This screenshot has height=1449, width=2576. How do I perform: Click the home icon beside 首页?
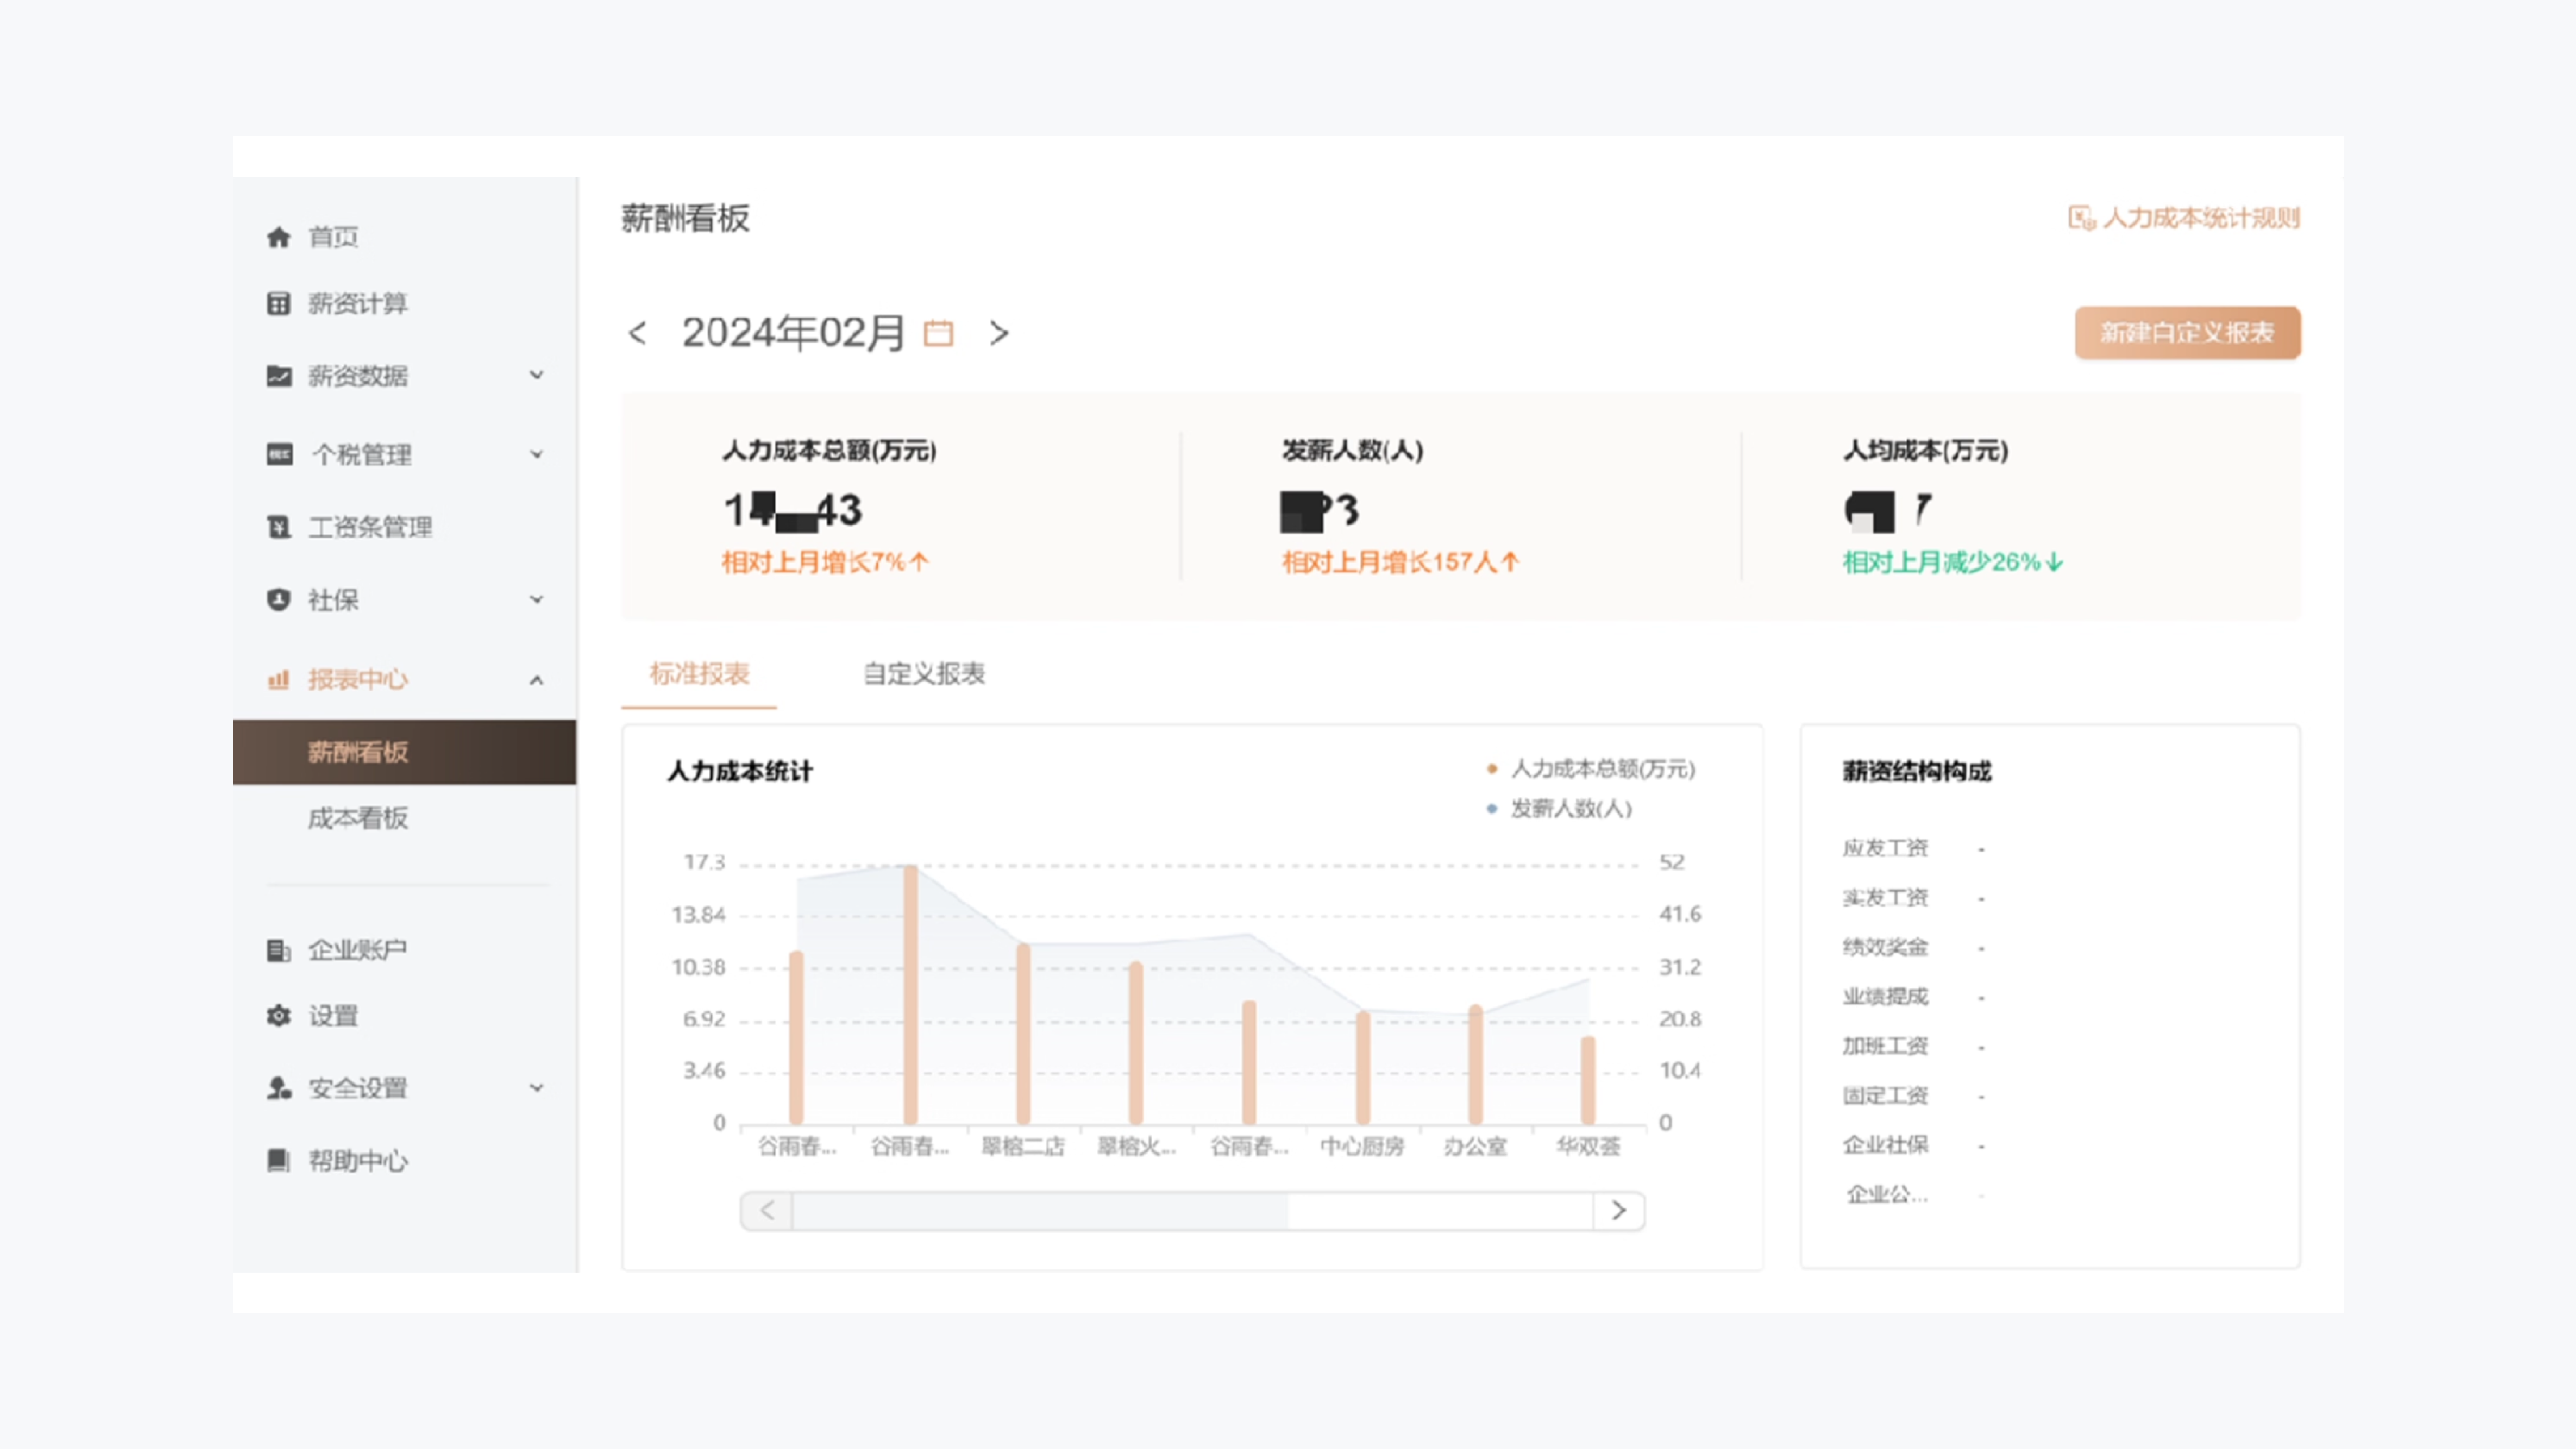coord(278,237)
